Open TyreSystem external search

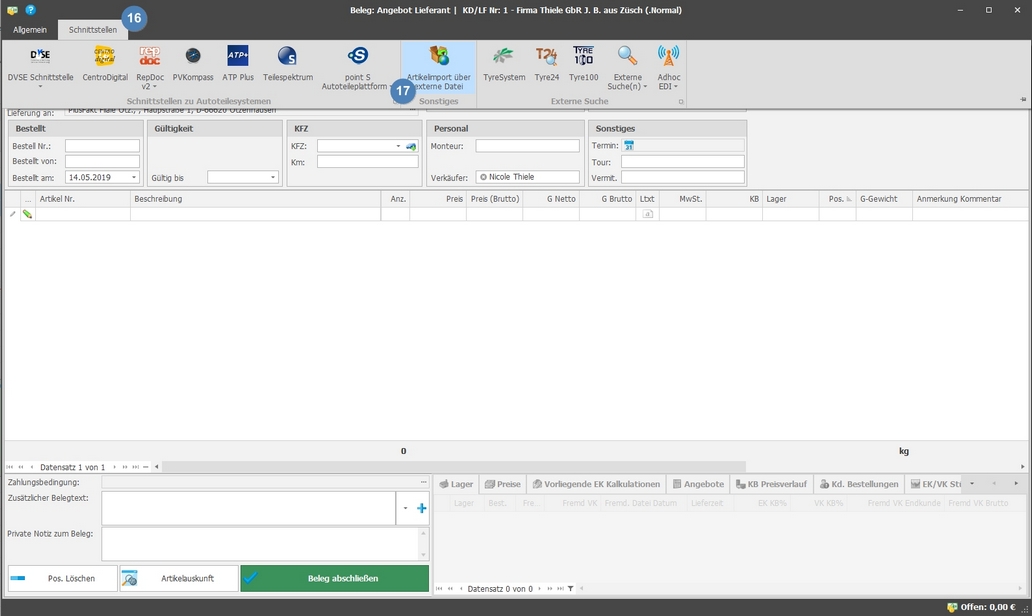[503, 64]
